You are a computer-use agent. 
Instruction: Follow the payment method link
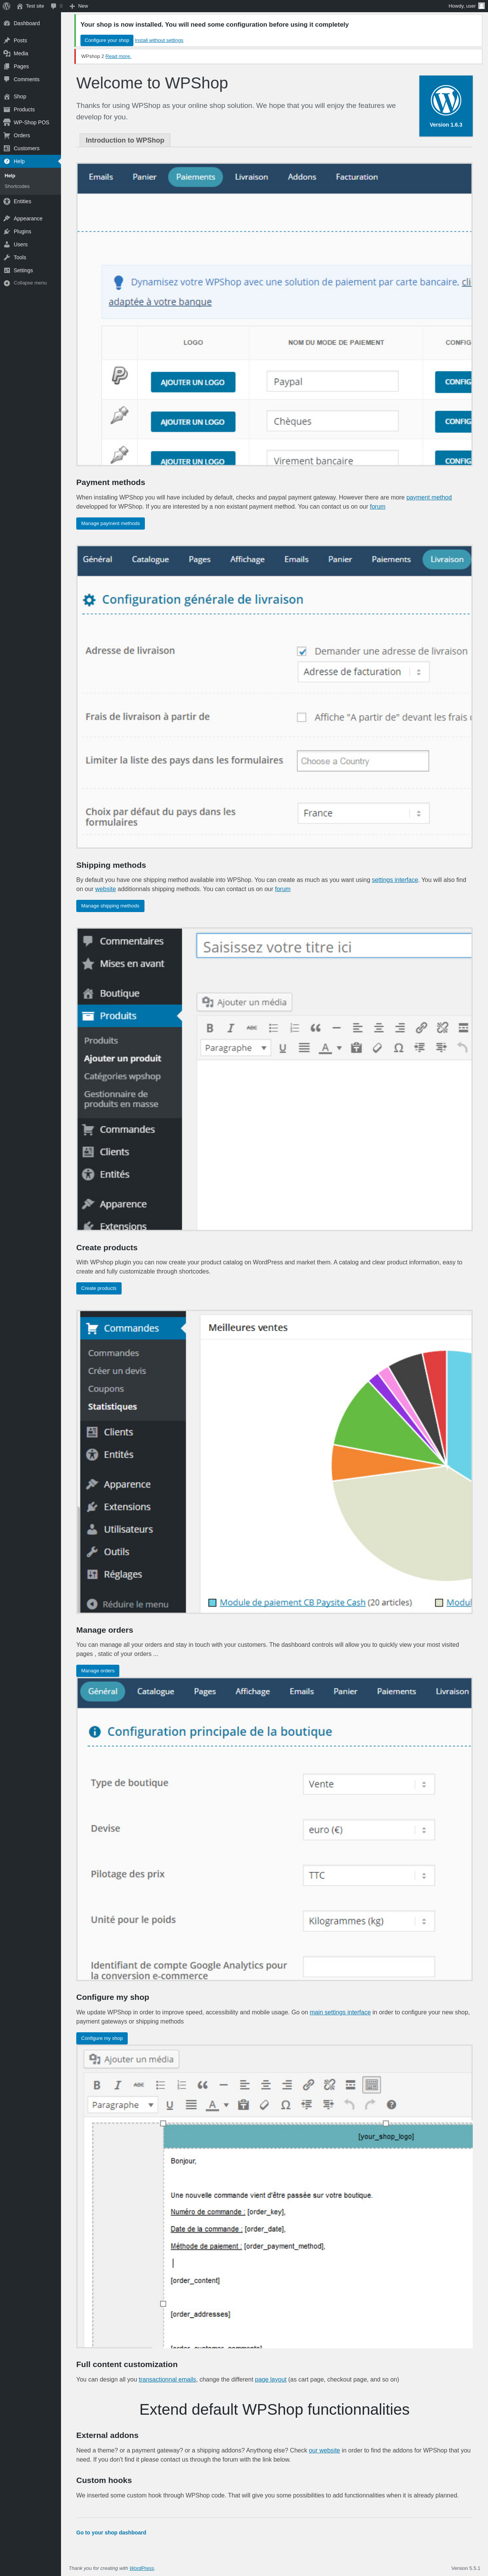[x=429, y=497]
